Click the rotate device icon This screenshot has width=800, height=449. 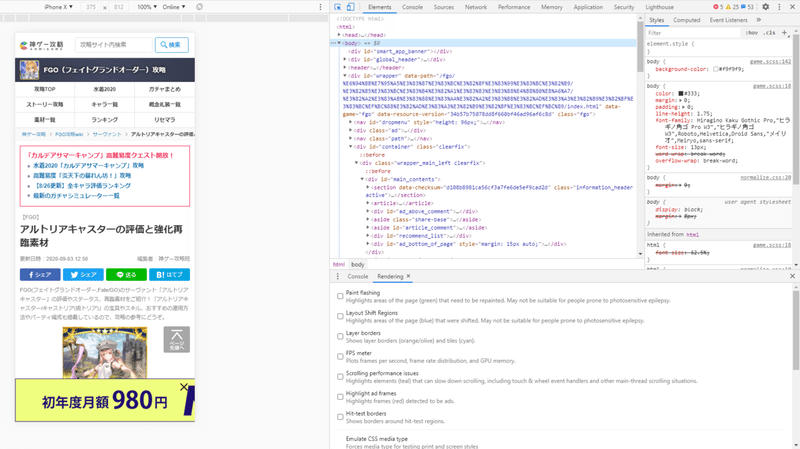click(199, 7)
